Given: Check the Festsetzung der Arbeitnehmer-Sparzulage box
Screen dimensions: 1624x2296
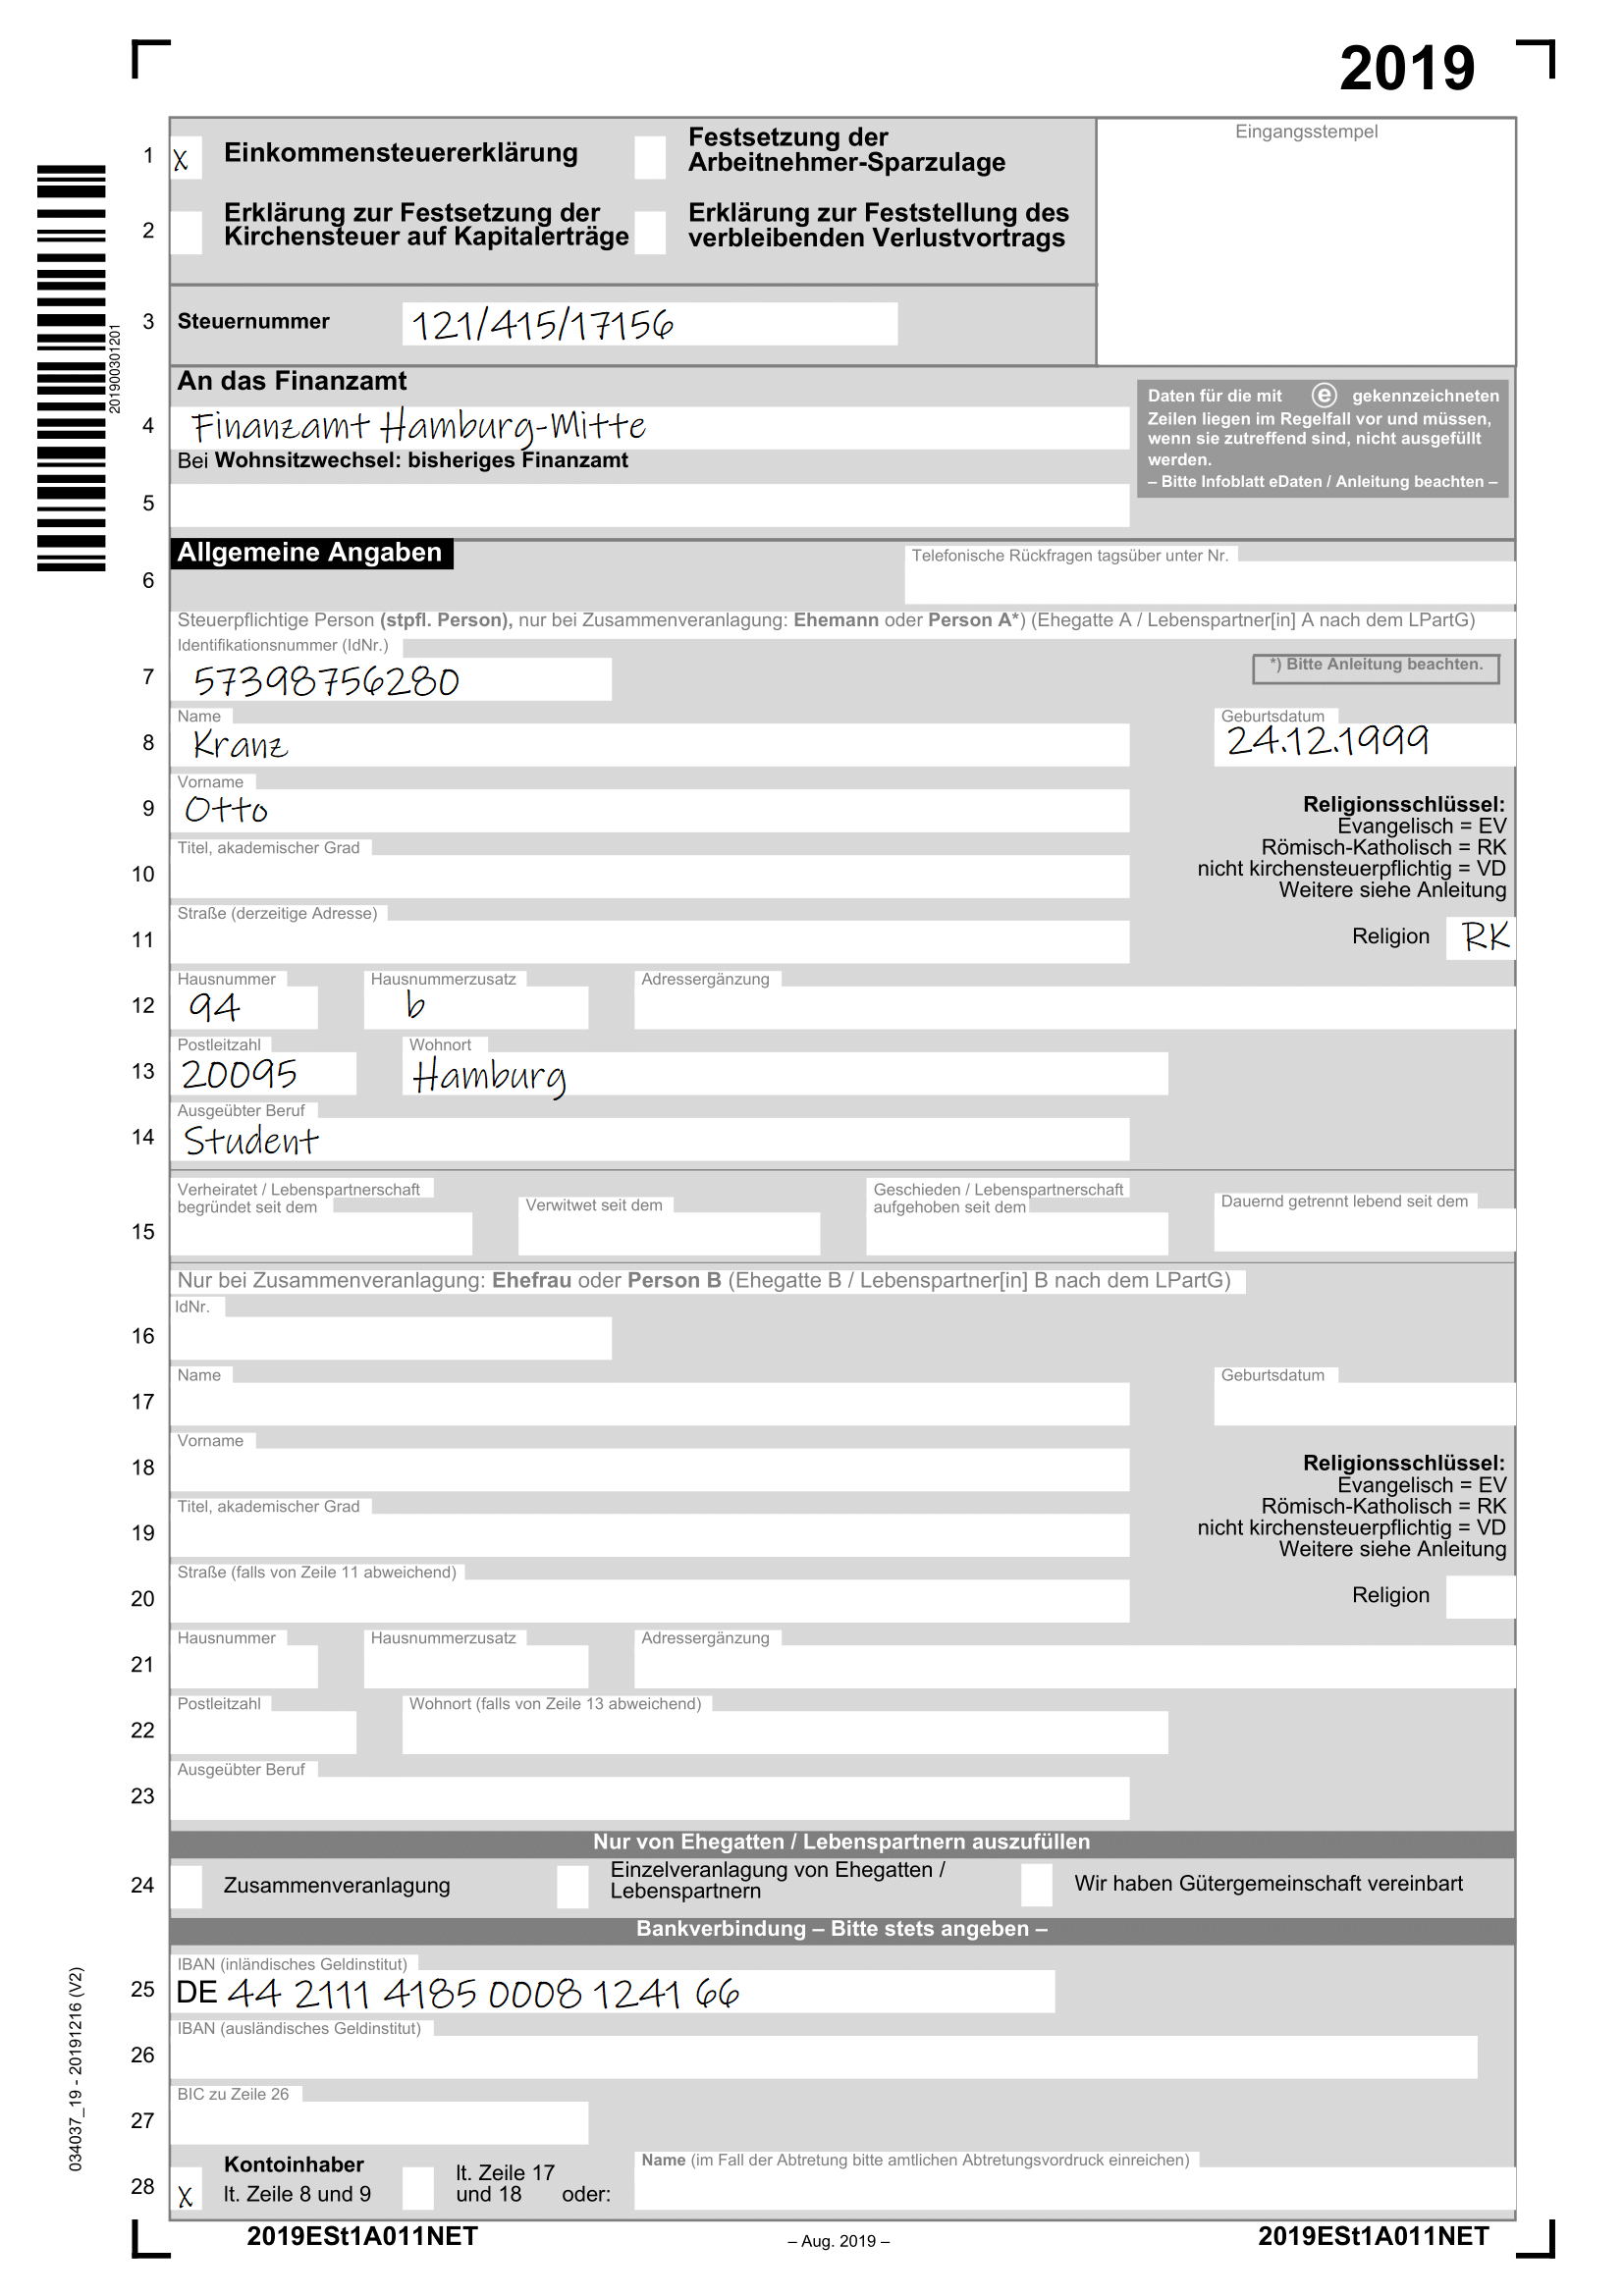Looking at the screenshot, I should tap(650, 158).
